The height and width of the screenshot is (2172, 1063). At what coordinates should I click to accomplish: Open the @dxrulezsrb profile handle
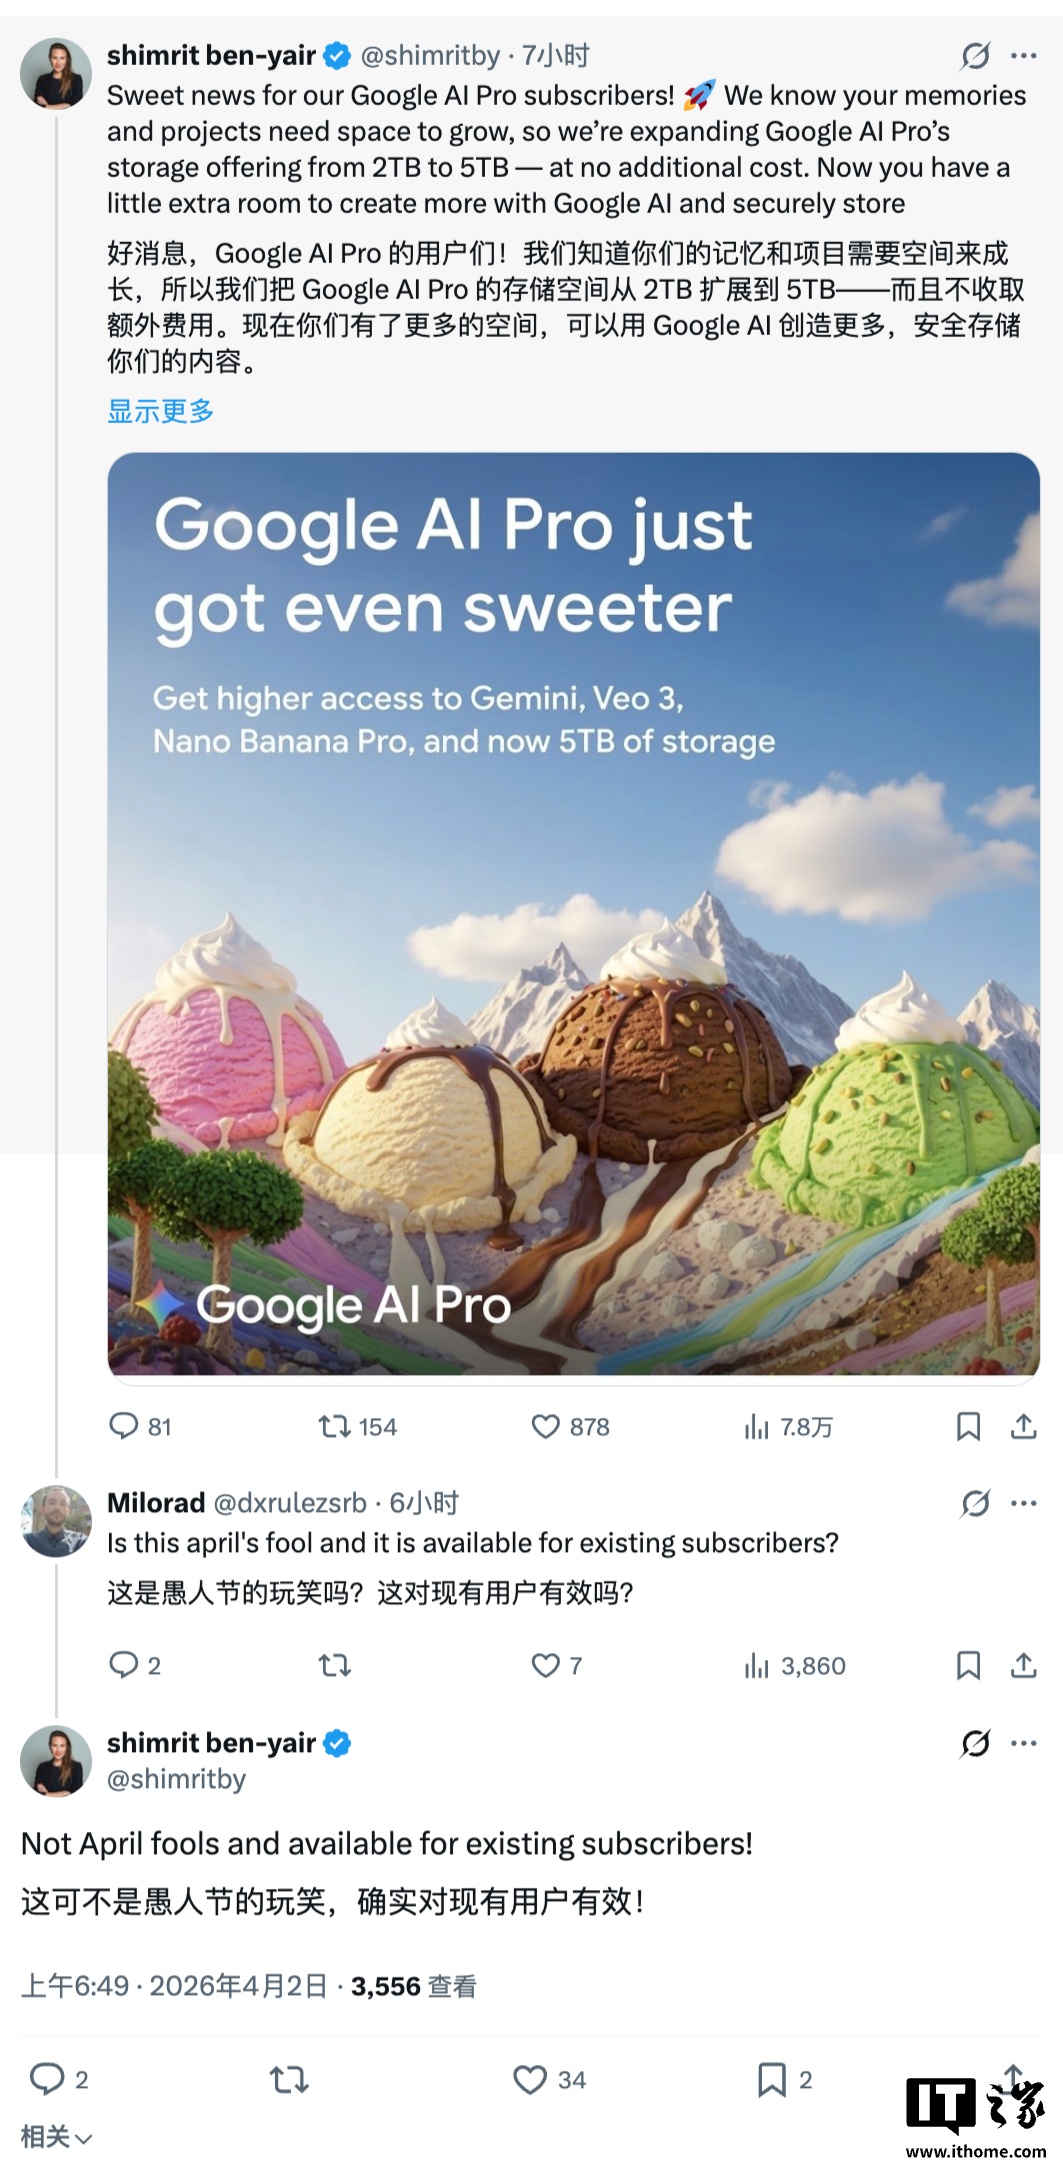tap(290, 1503)
